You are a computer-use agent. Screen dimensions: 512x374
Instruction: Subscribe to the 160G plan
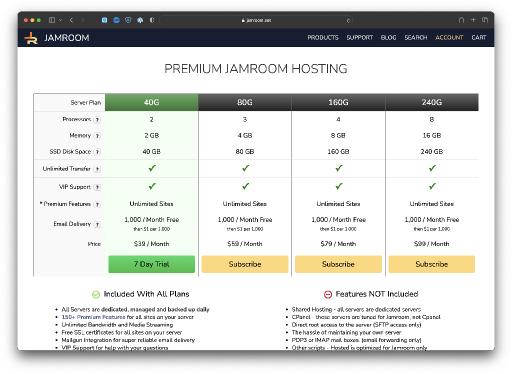pyautogui.click(x=338, y=264)
